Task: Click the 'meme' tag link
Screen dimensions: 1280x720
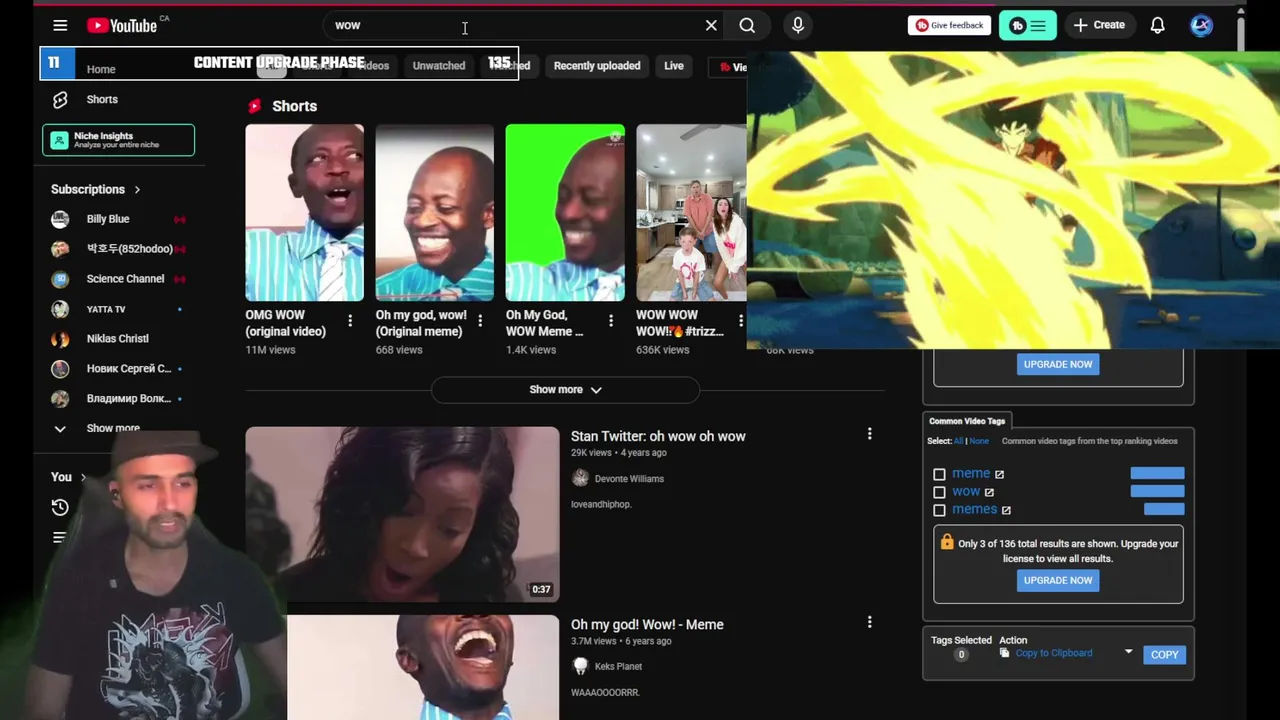Action: (971, 474)
